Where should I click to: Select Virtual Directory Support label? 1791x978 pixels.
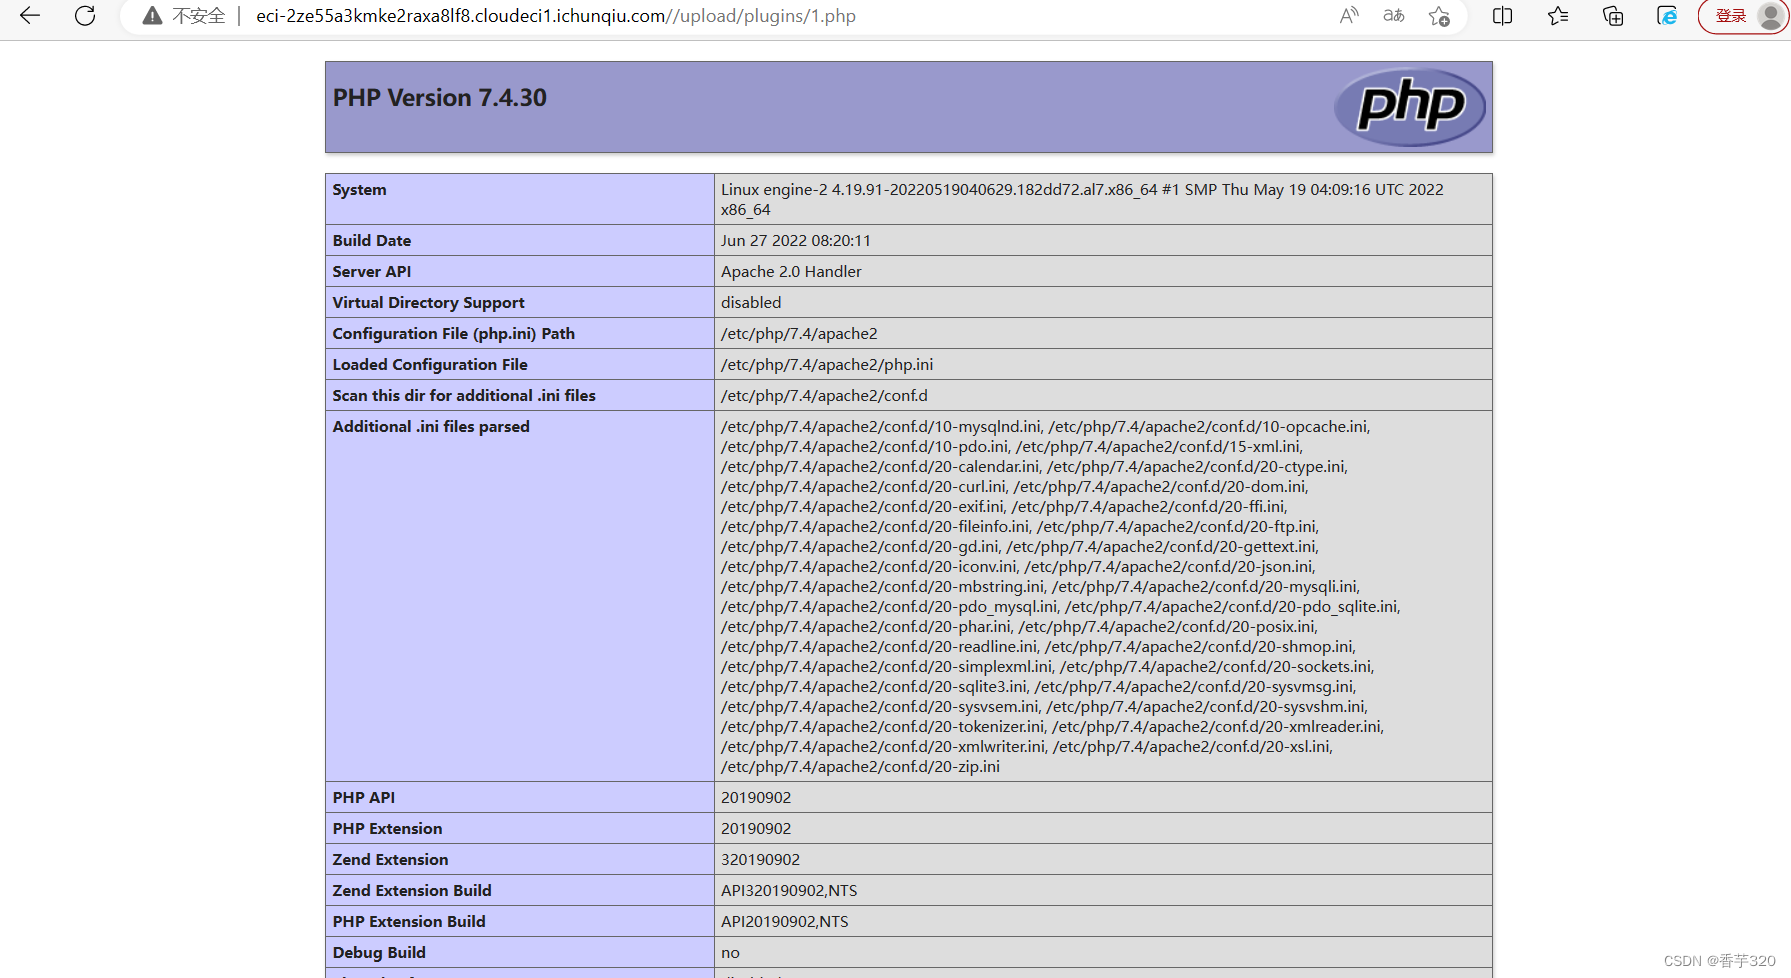429,303
